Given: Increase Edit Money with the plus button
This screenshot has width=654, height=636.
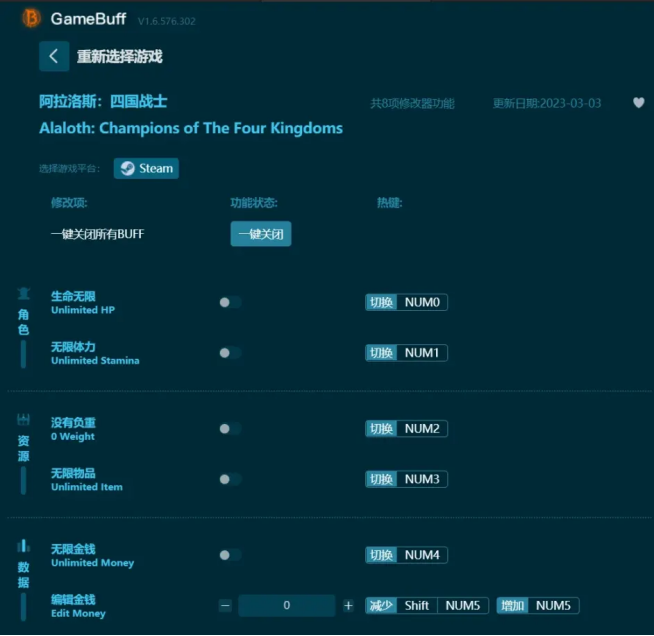Looking at the screenshot, I should click(x=348, y=606).
